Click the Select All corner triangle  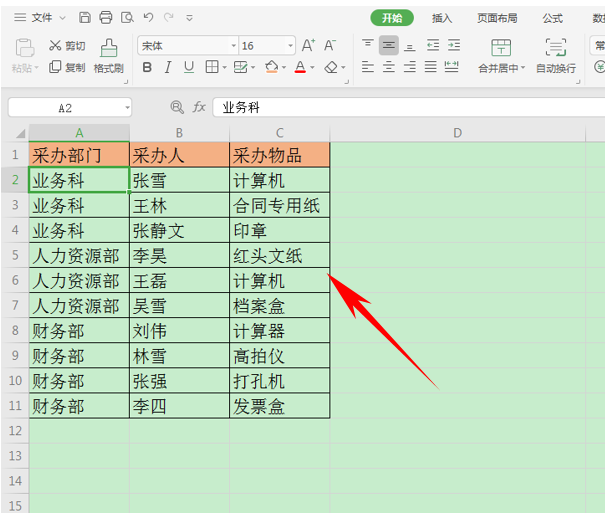(21, 134)
